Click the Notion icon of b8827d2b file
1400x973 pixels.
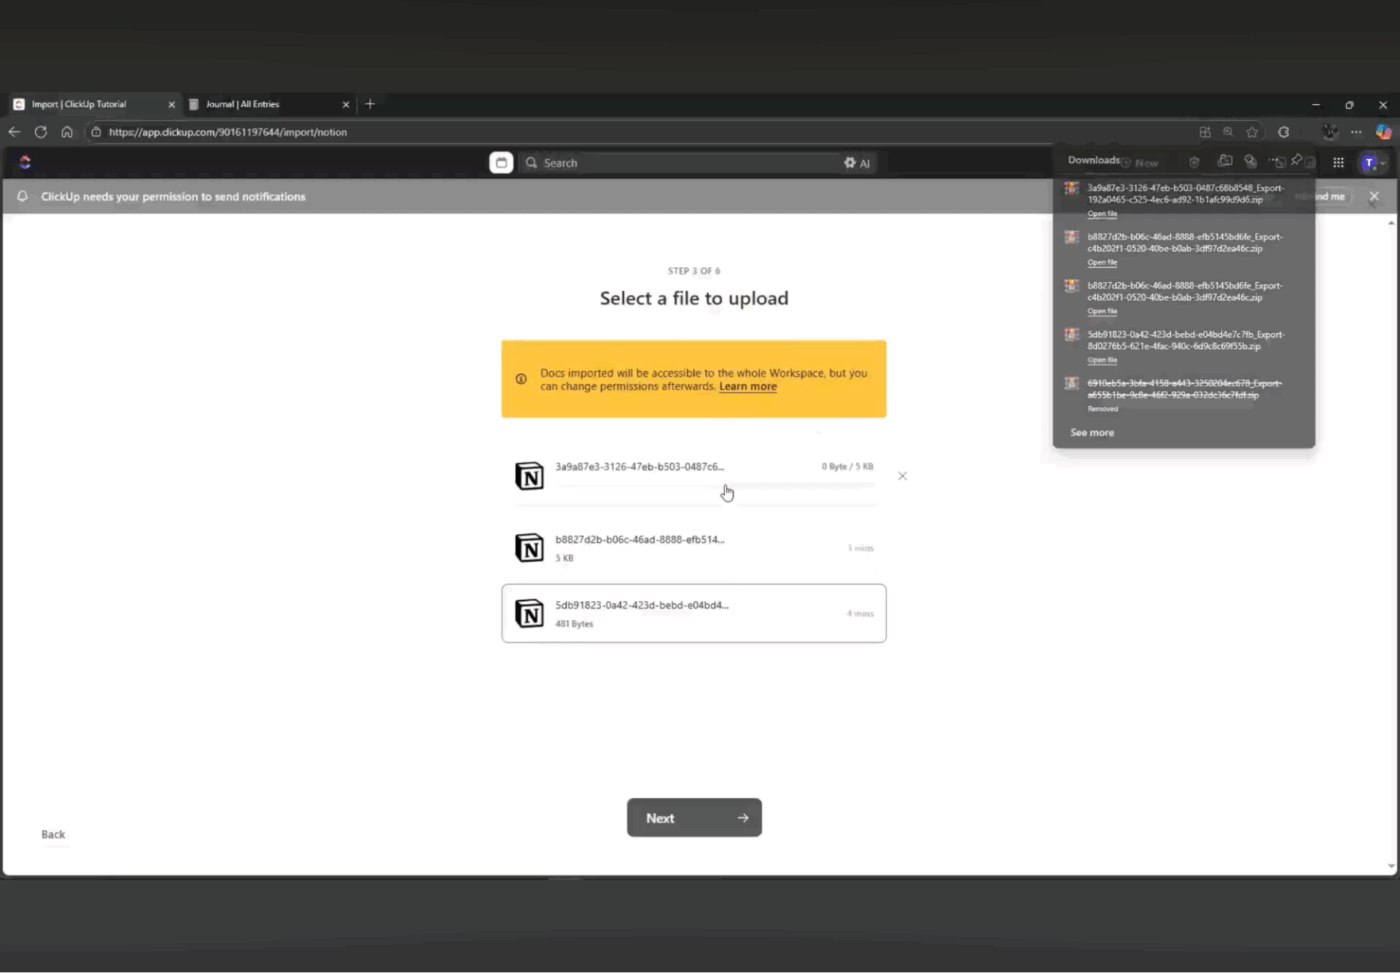click(x=529, y=548)
